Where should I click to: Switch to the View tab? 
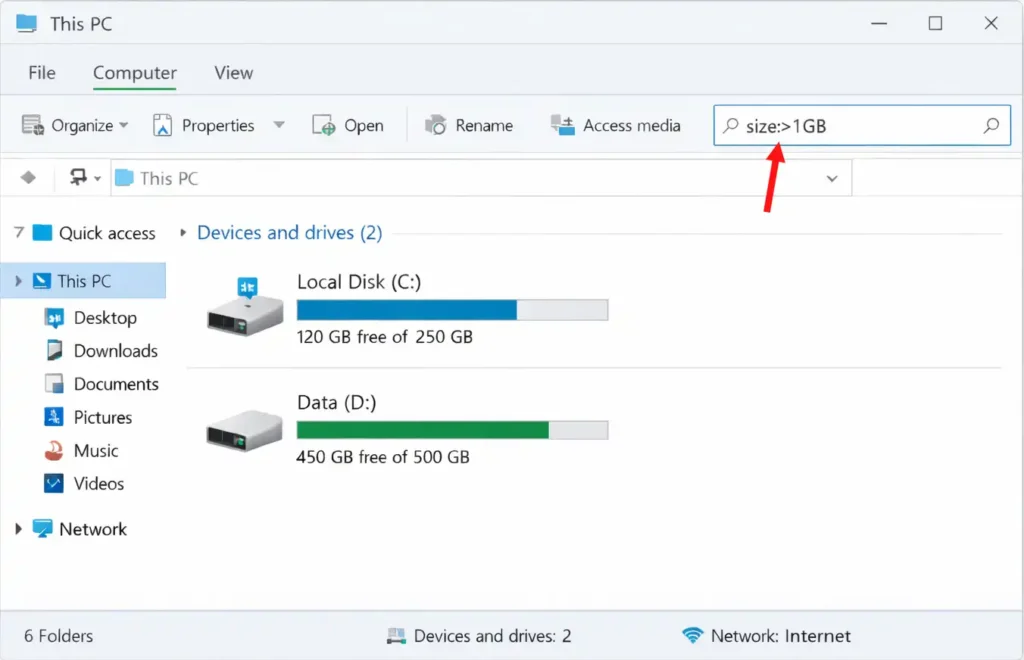pyautogui.click(x=233, y=73)
